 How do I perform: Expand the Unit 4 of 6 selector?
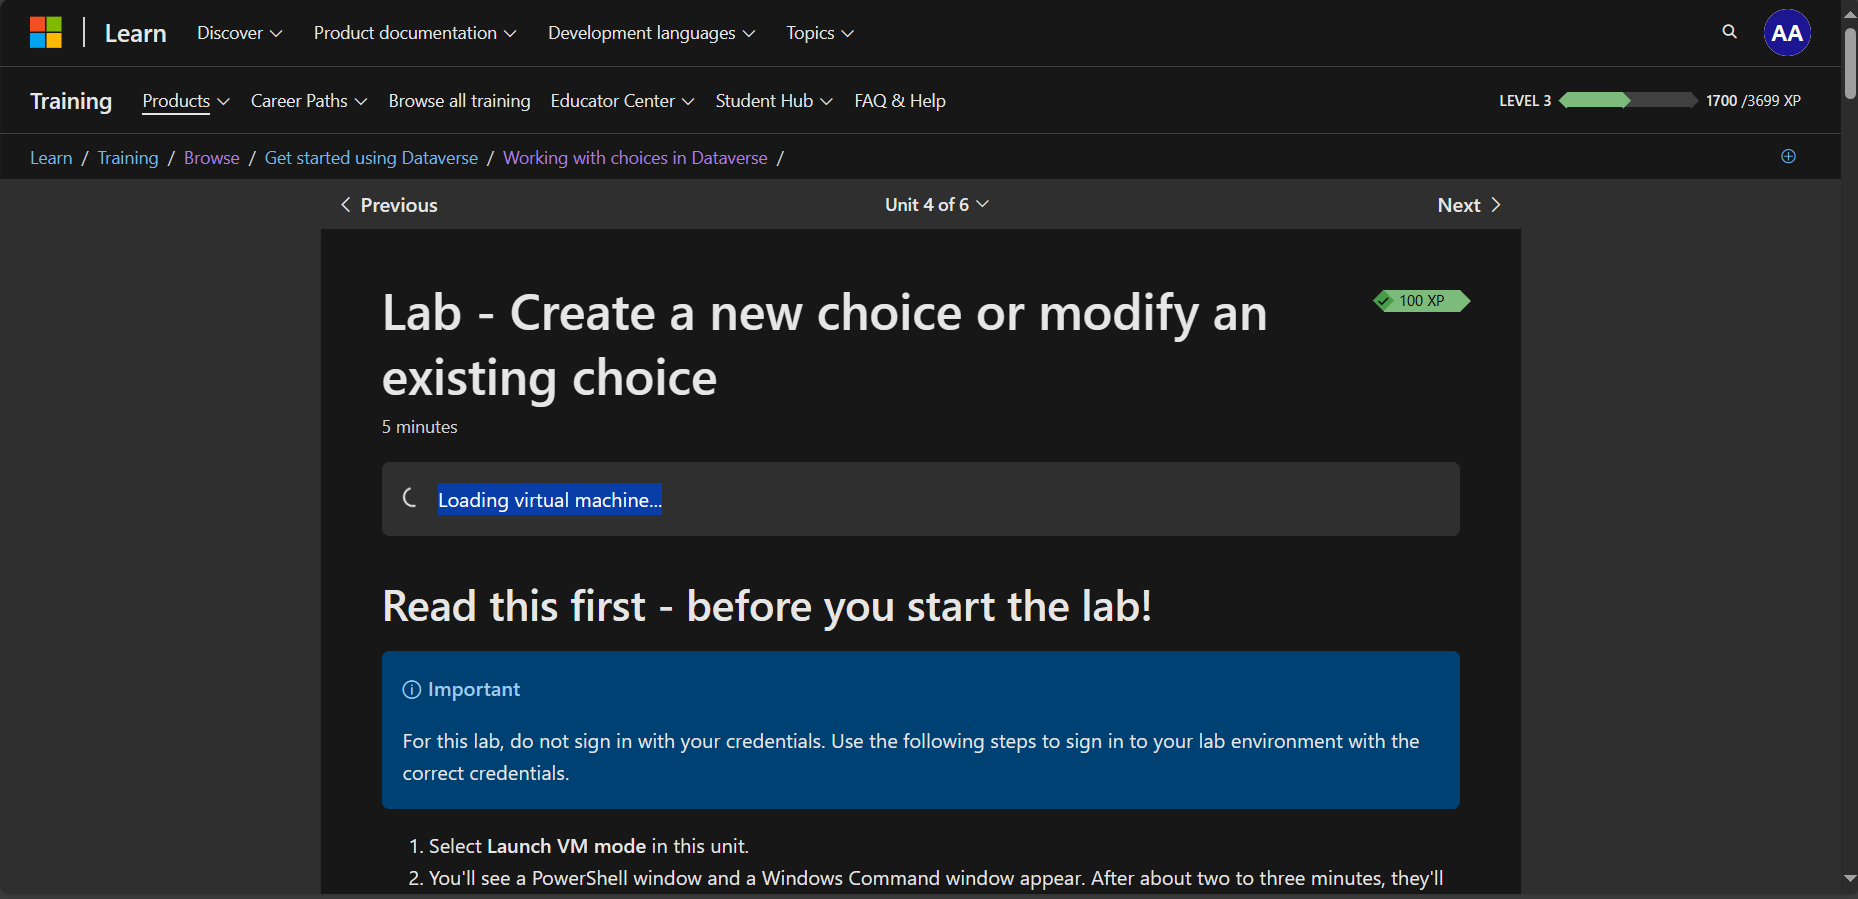pyautogui.click(x=936, y=204)
